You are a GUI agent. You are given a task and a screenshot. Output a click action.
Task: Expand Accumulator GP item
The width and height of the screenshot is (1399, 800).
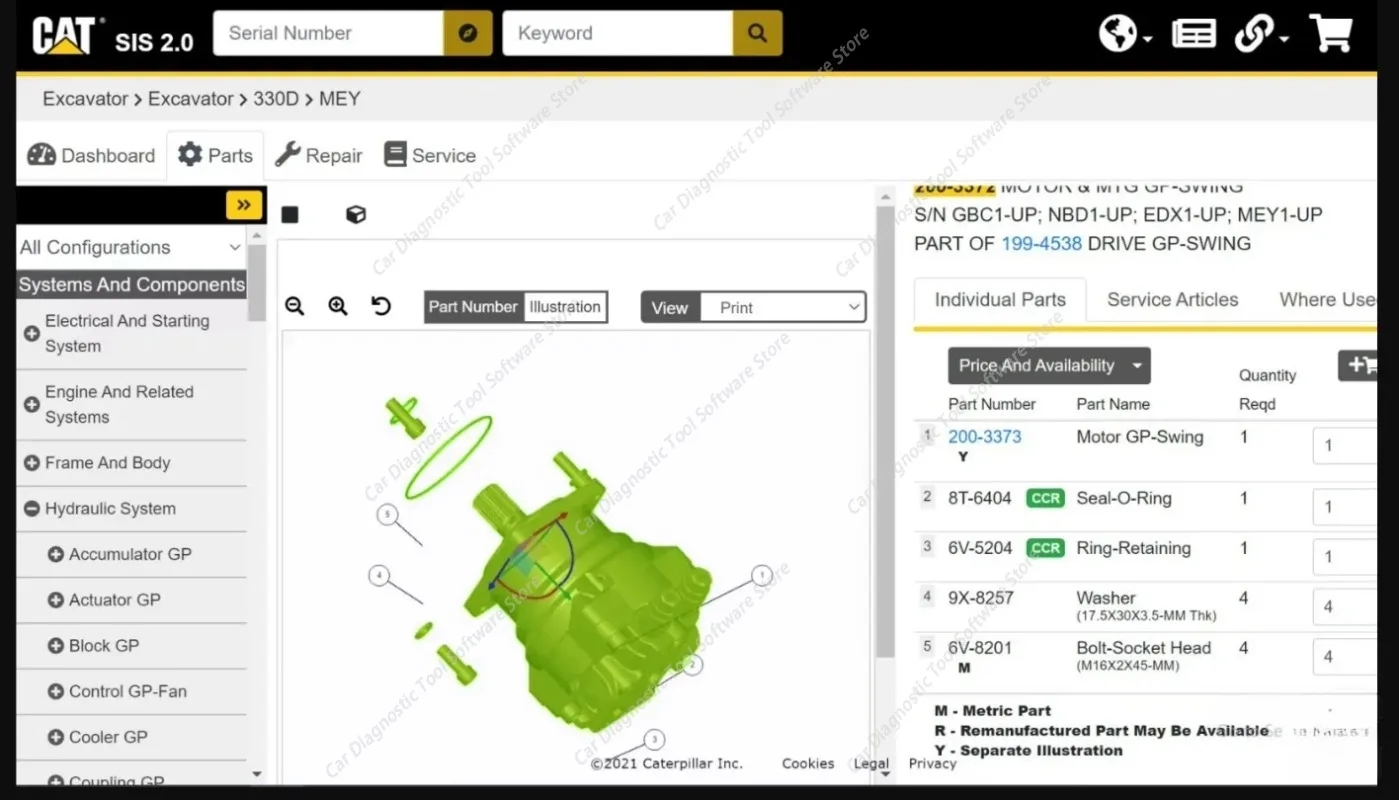point(56,554)
